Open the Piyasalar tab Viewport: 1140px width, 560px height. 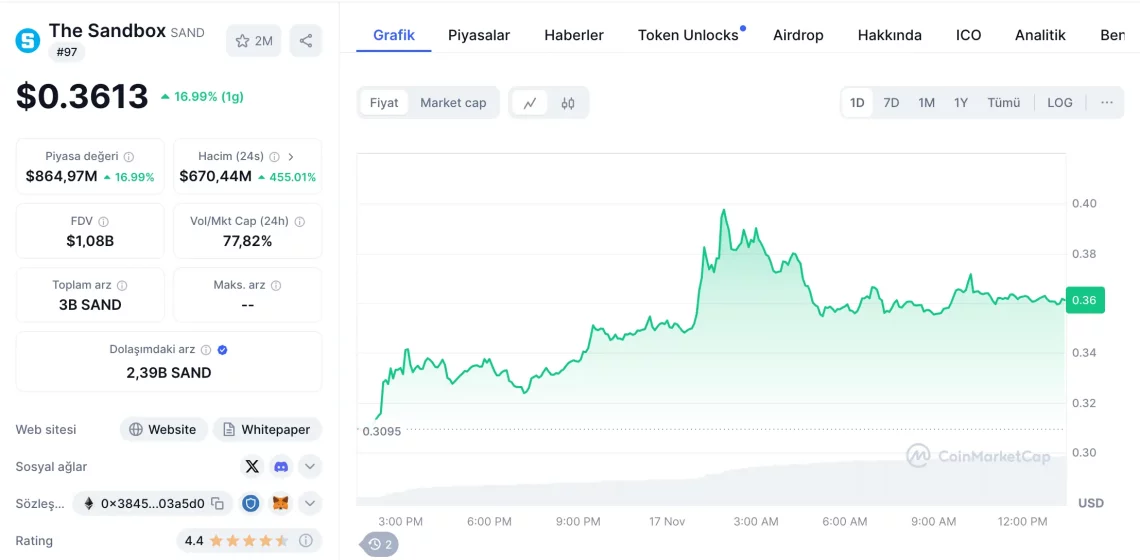coord(478,35)
